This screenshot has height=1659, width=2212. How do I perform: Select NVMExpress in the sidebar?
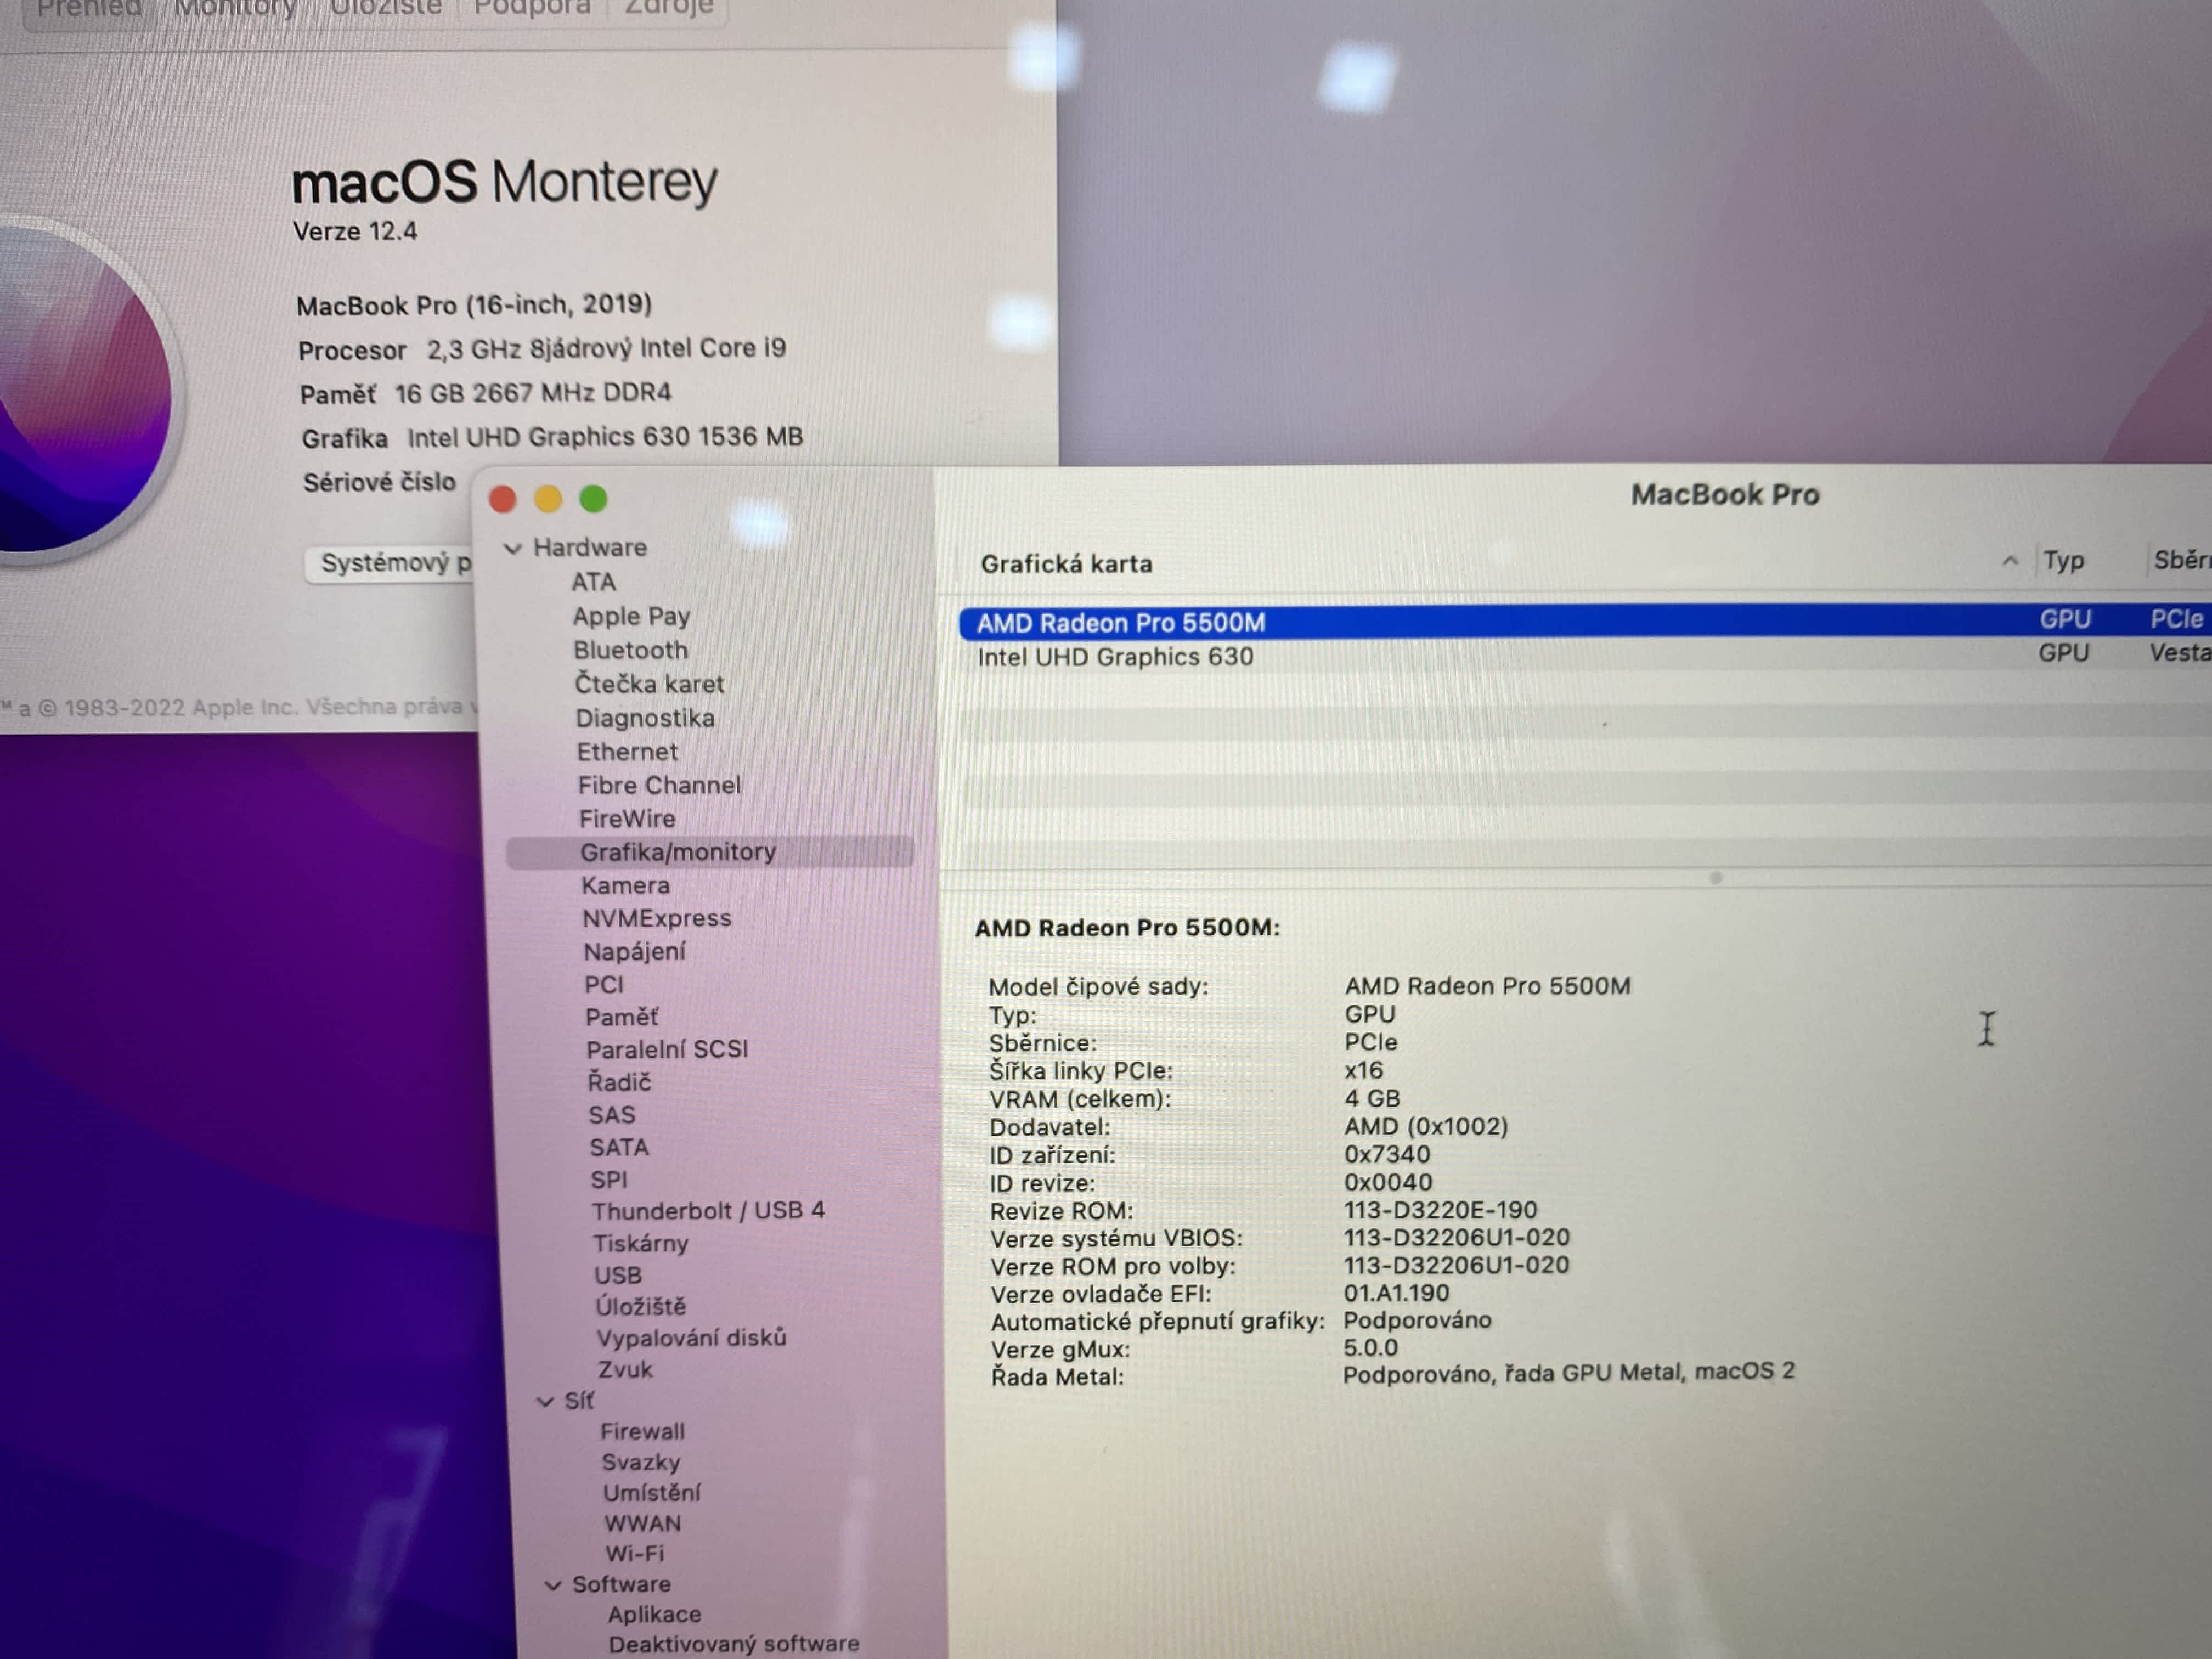tap(657, 918)
